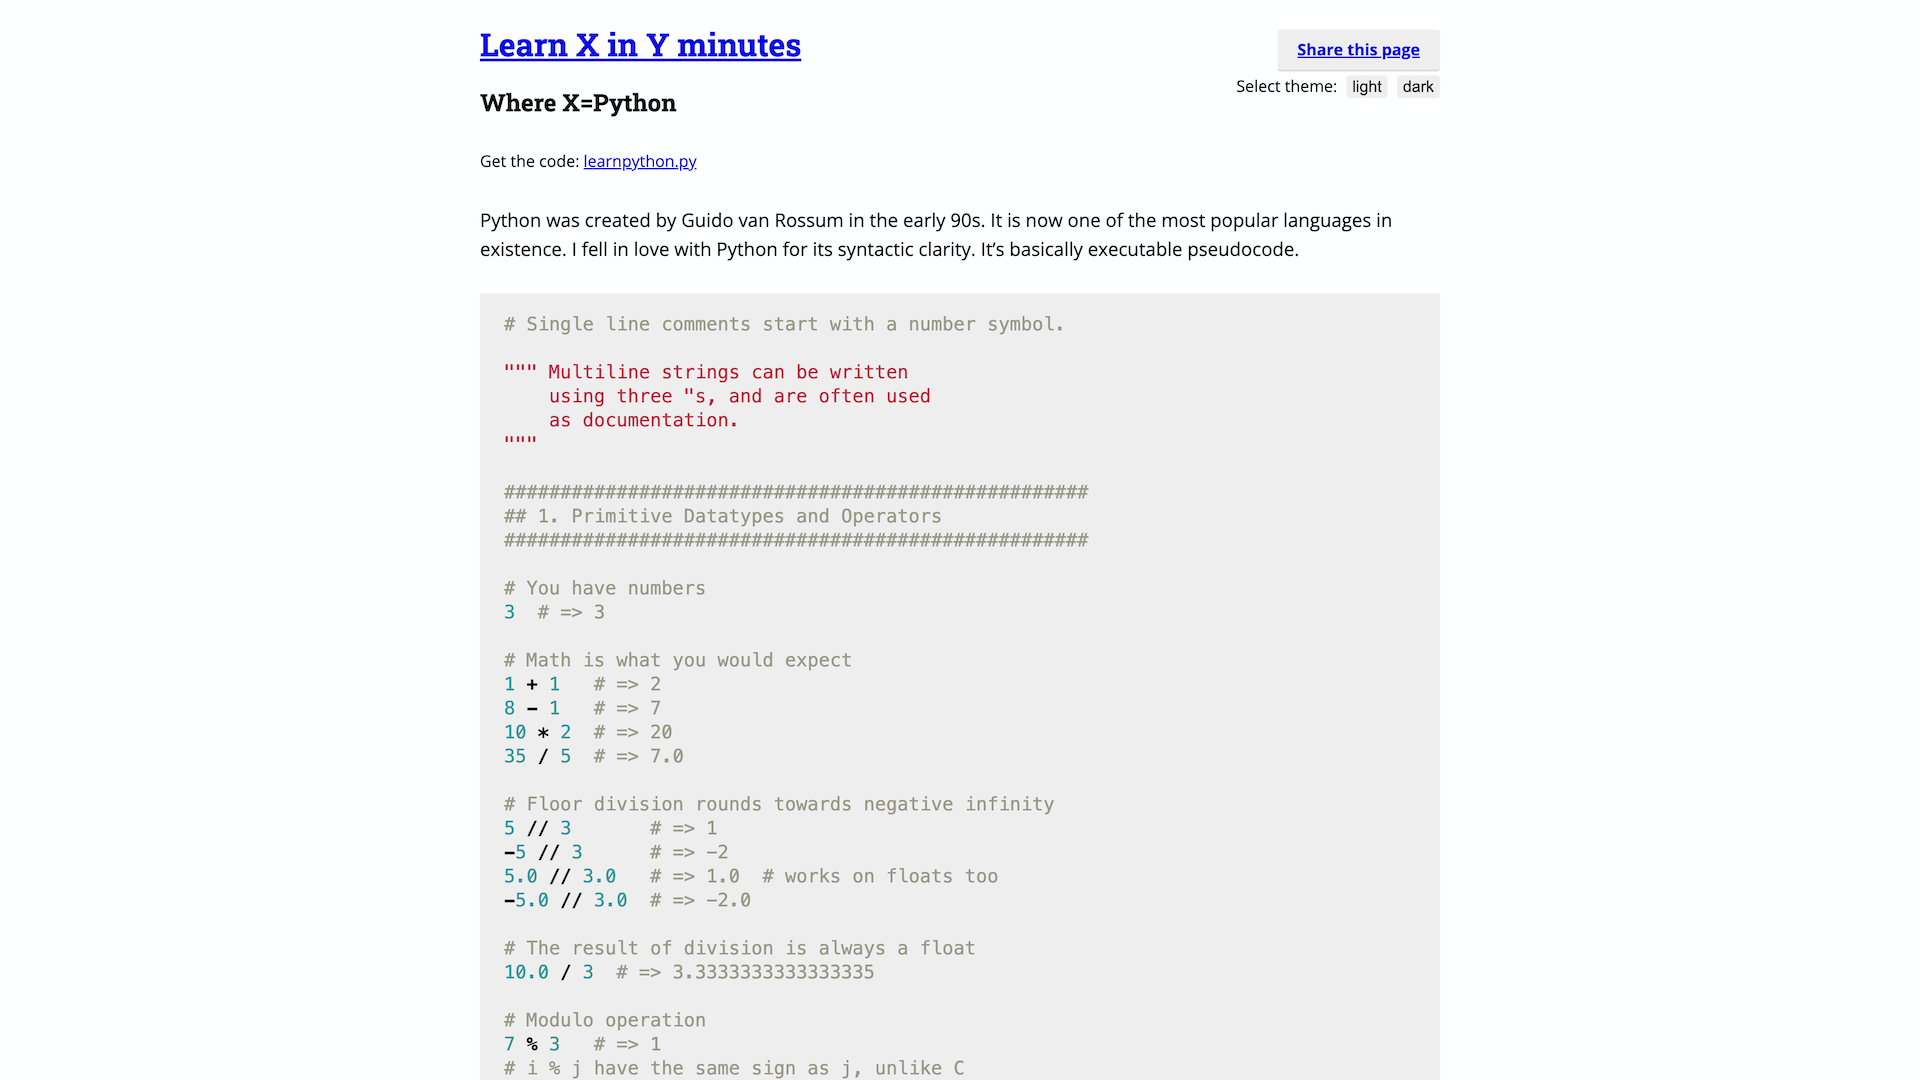The image size is (1920, 1080).
Task: Click the number literal '35' in code
Action: point(514,756)
